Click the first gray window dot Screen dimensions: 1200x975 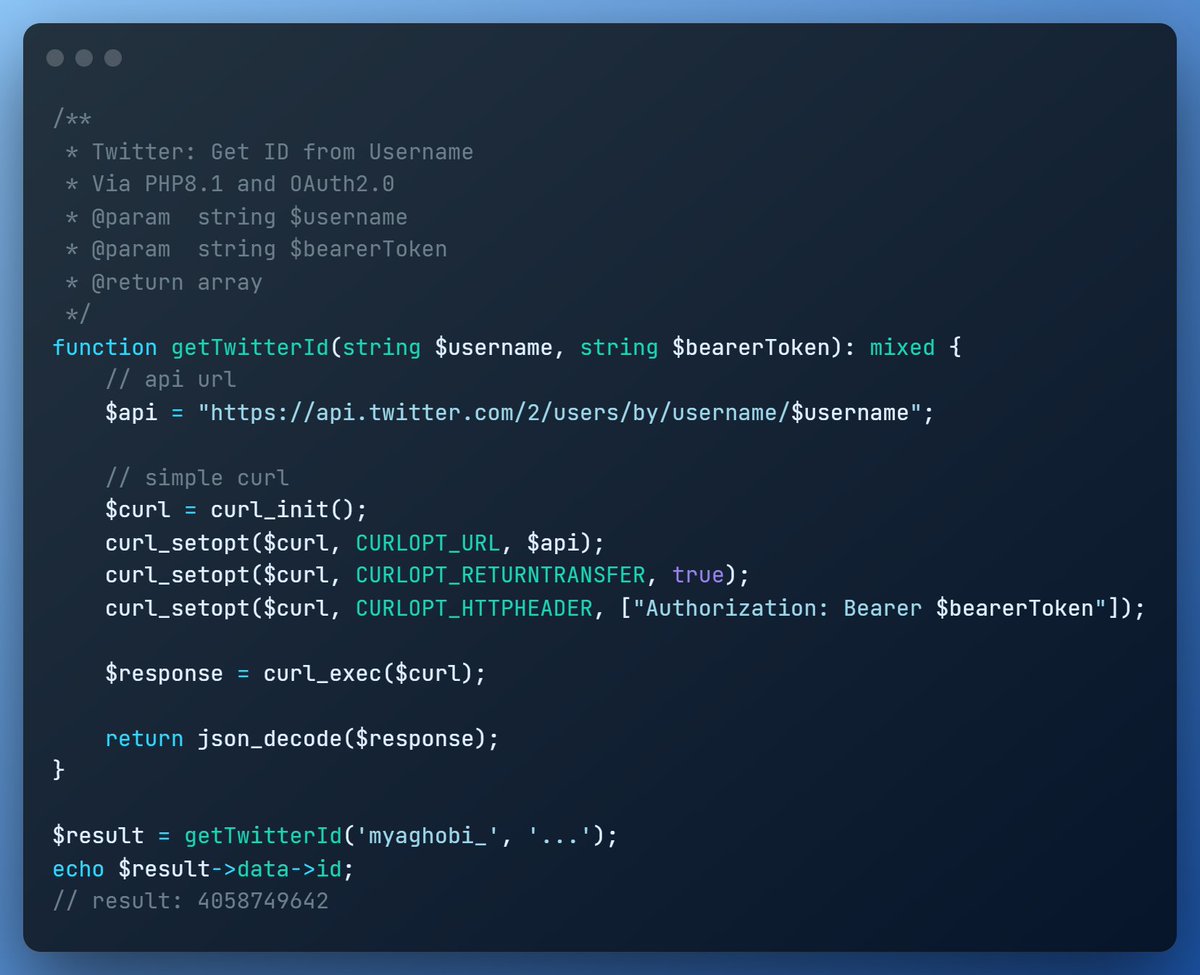point(55,58)
